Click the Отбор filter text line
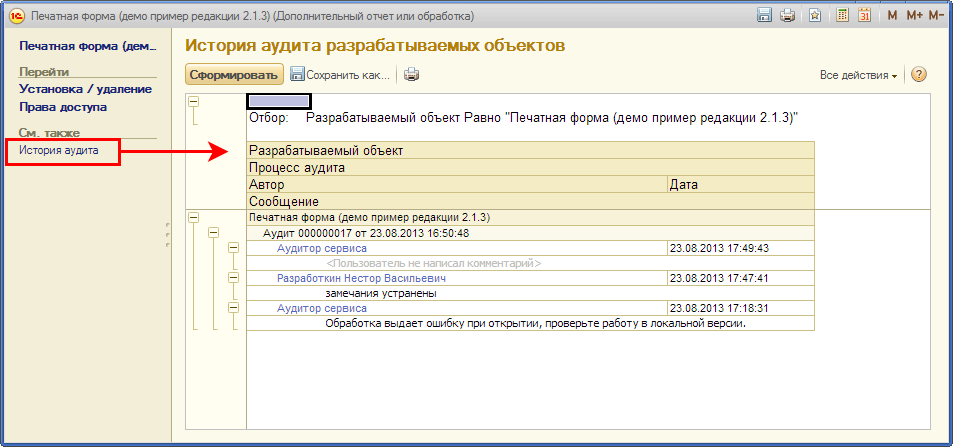This screenshot has width=953, height=448. click(x=523, y=118)
